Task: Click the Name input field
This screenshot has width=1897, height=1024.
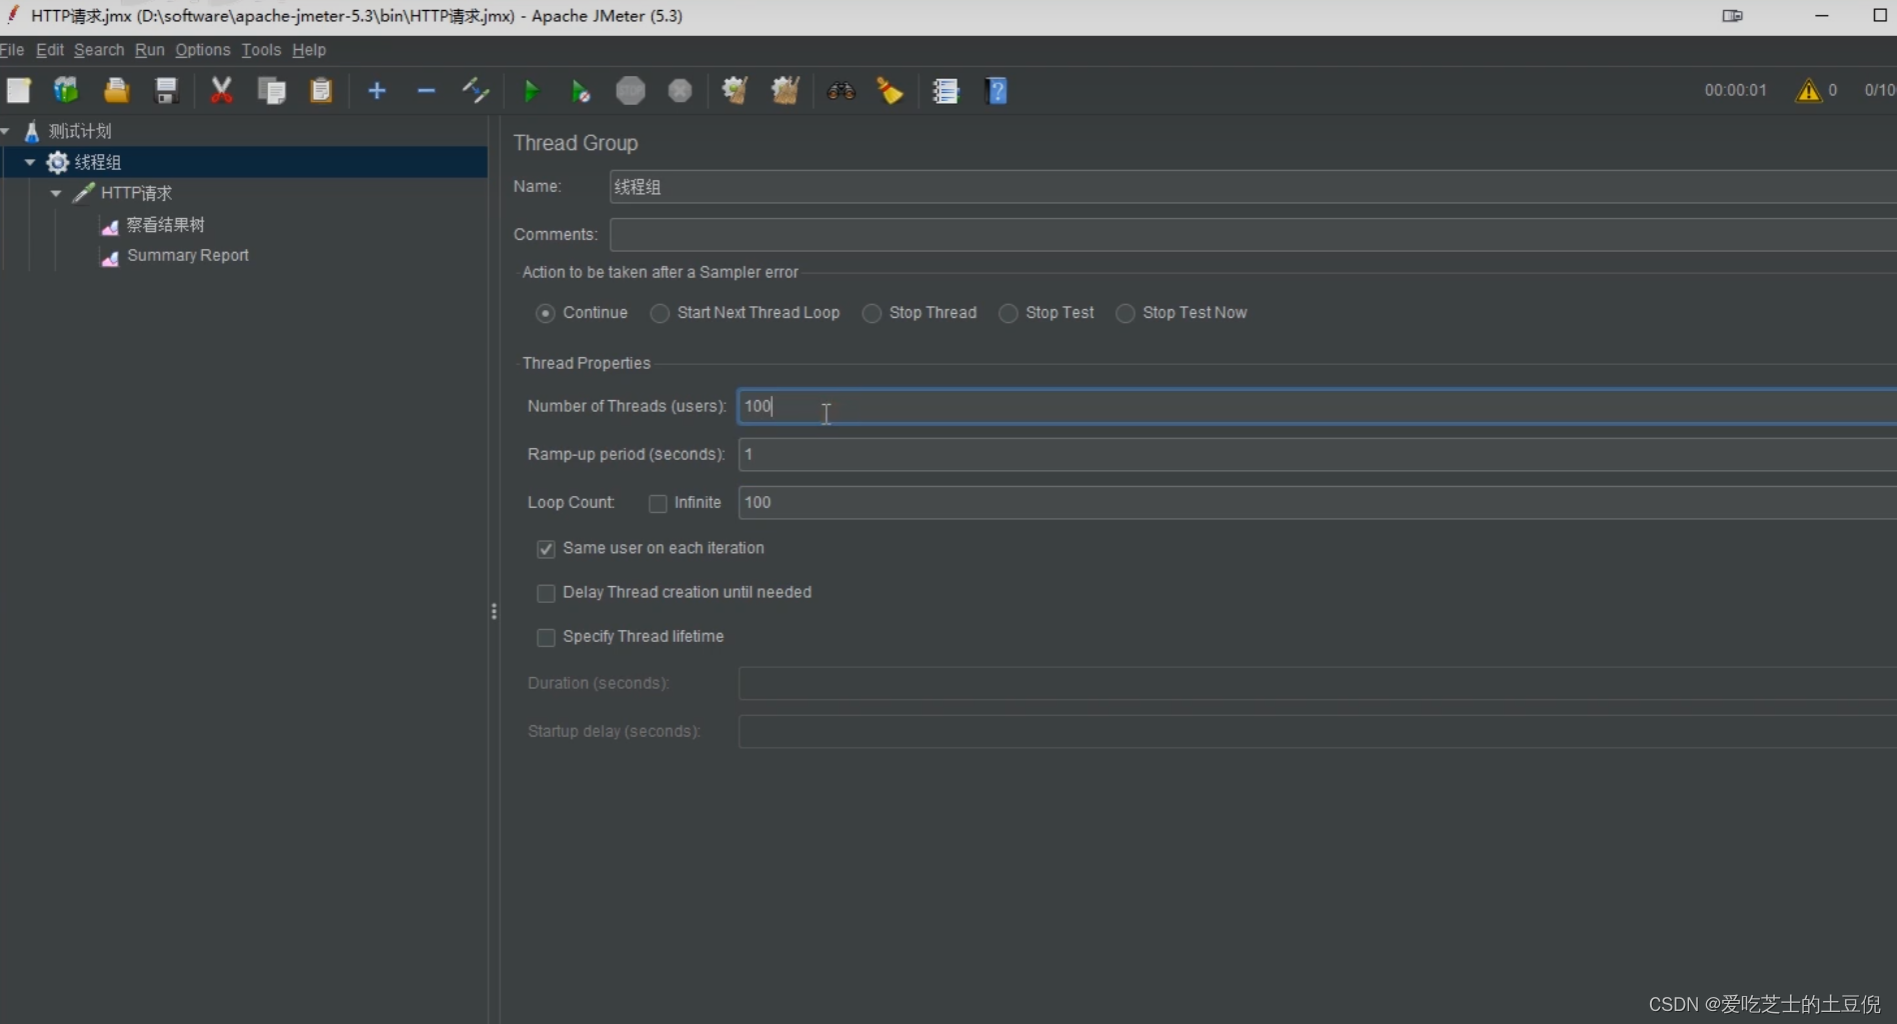Action: 1252,187
